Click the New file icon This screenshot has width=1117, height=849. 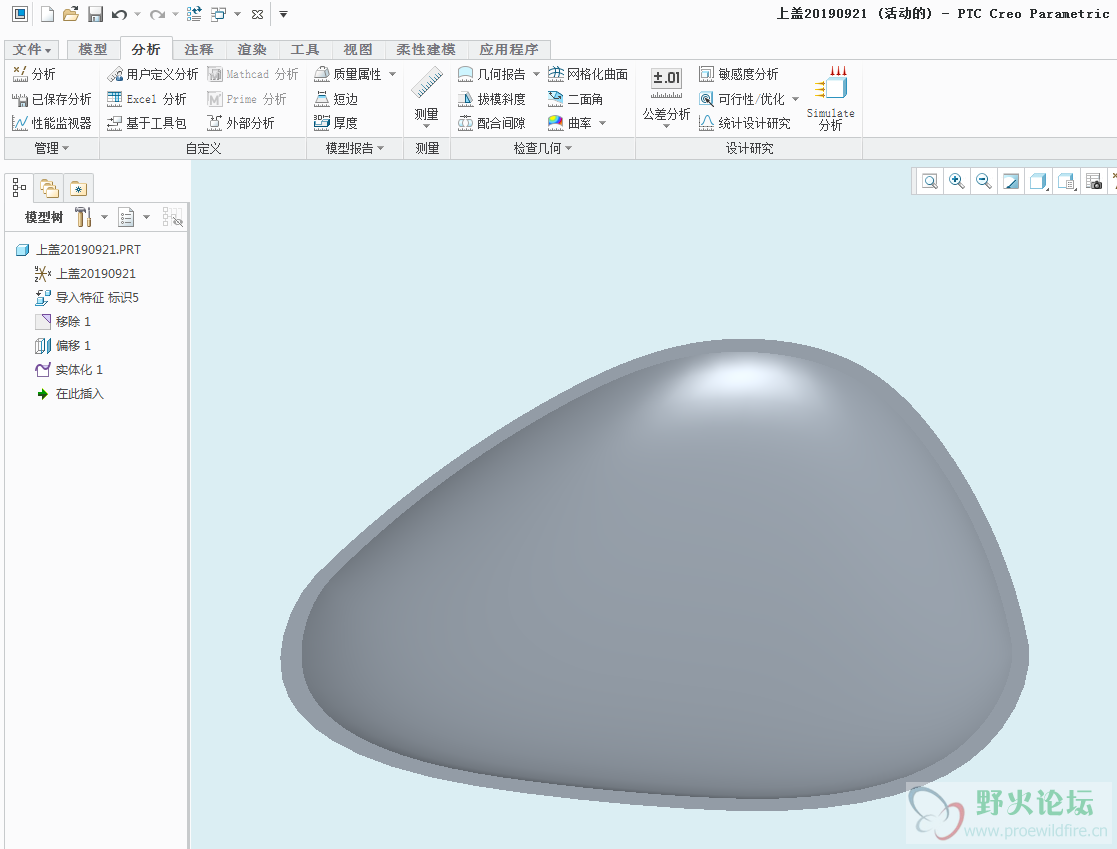pos(47,14)
